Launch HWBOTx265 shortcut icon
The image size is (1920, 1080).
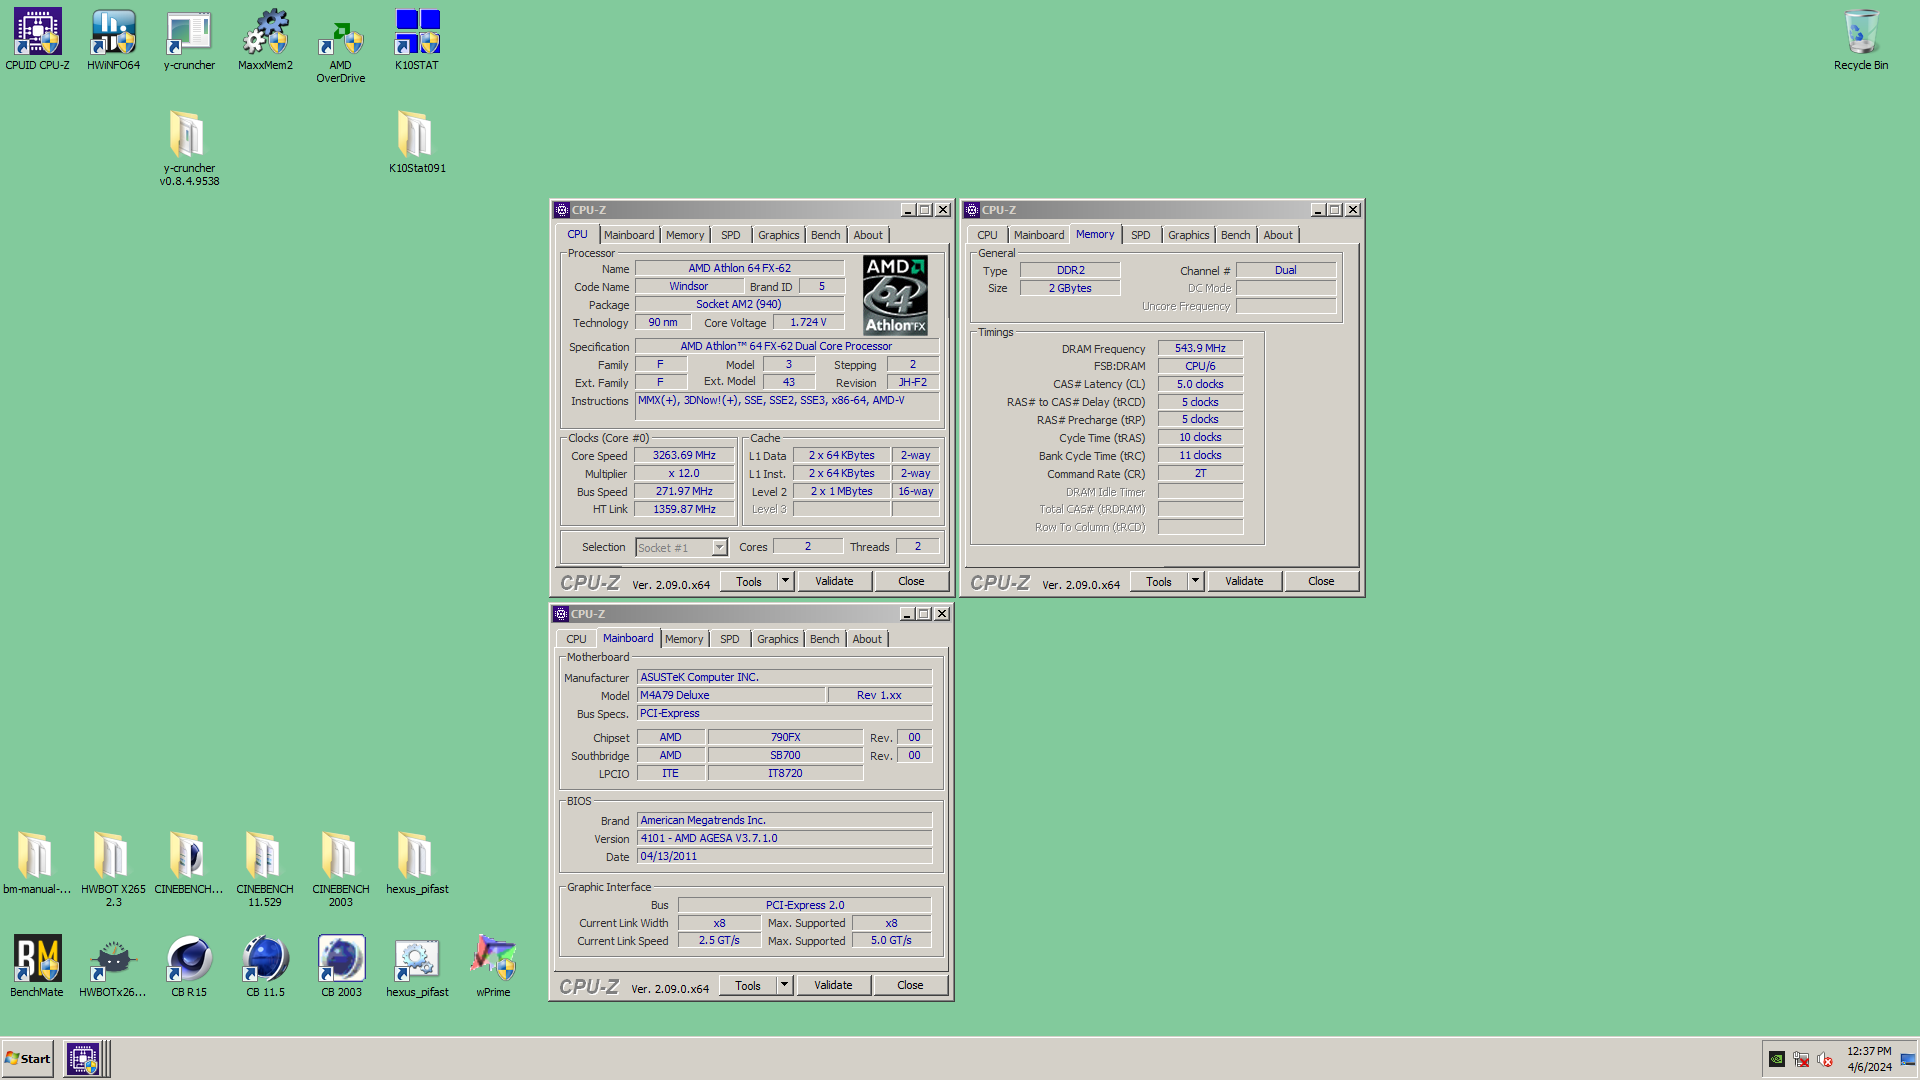113,966
